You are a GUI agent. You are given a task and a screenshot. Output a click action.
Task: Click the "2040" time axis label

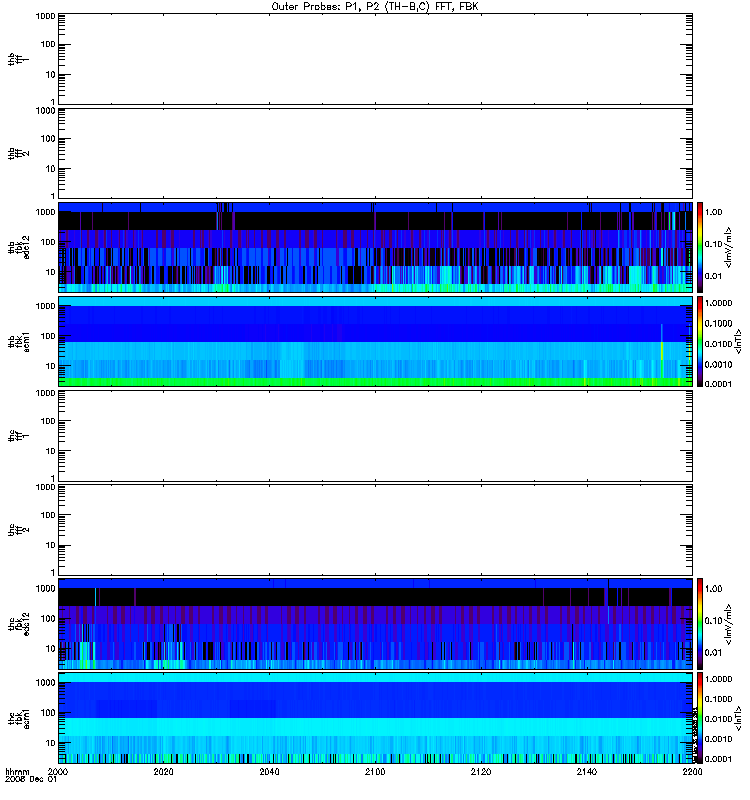pyautogui.click(x=269, y=771)
